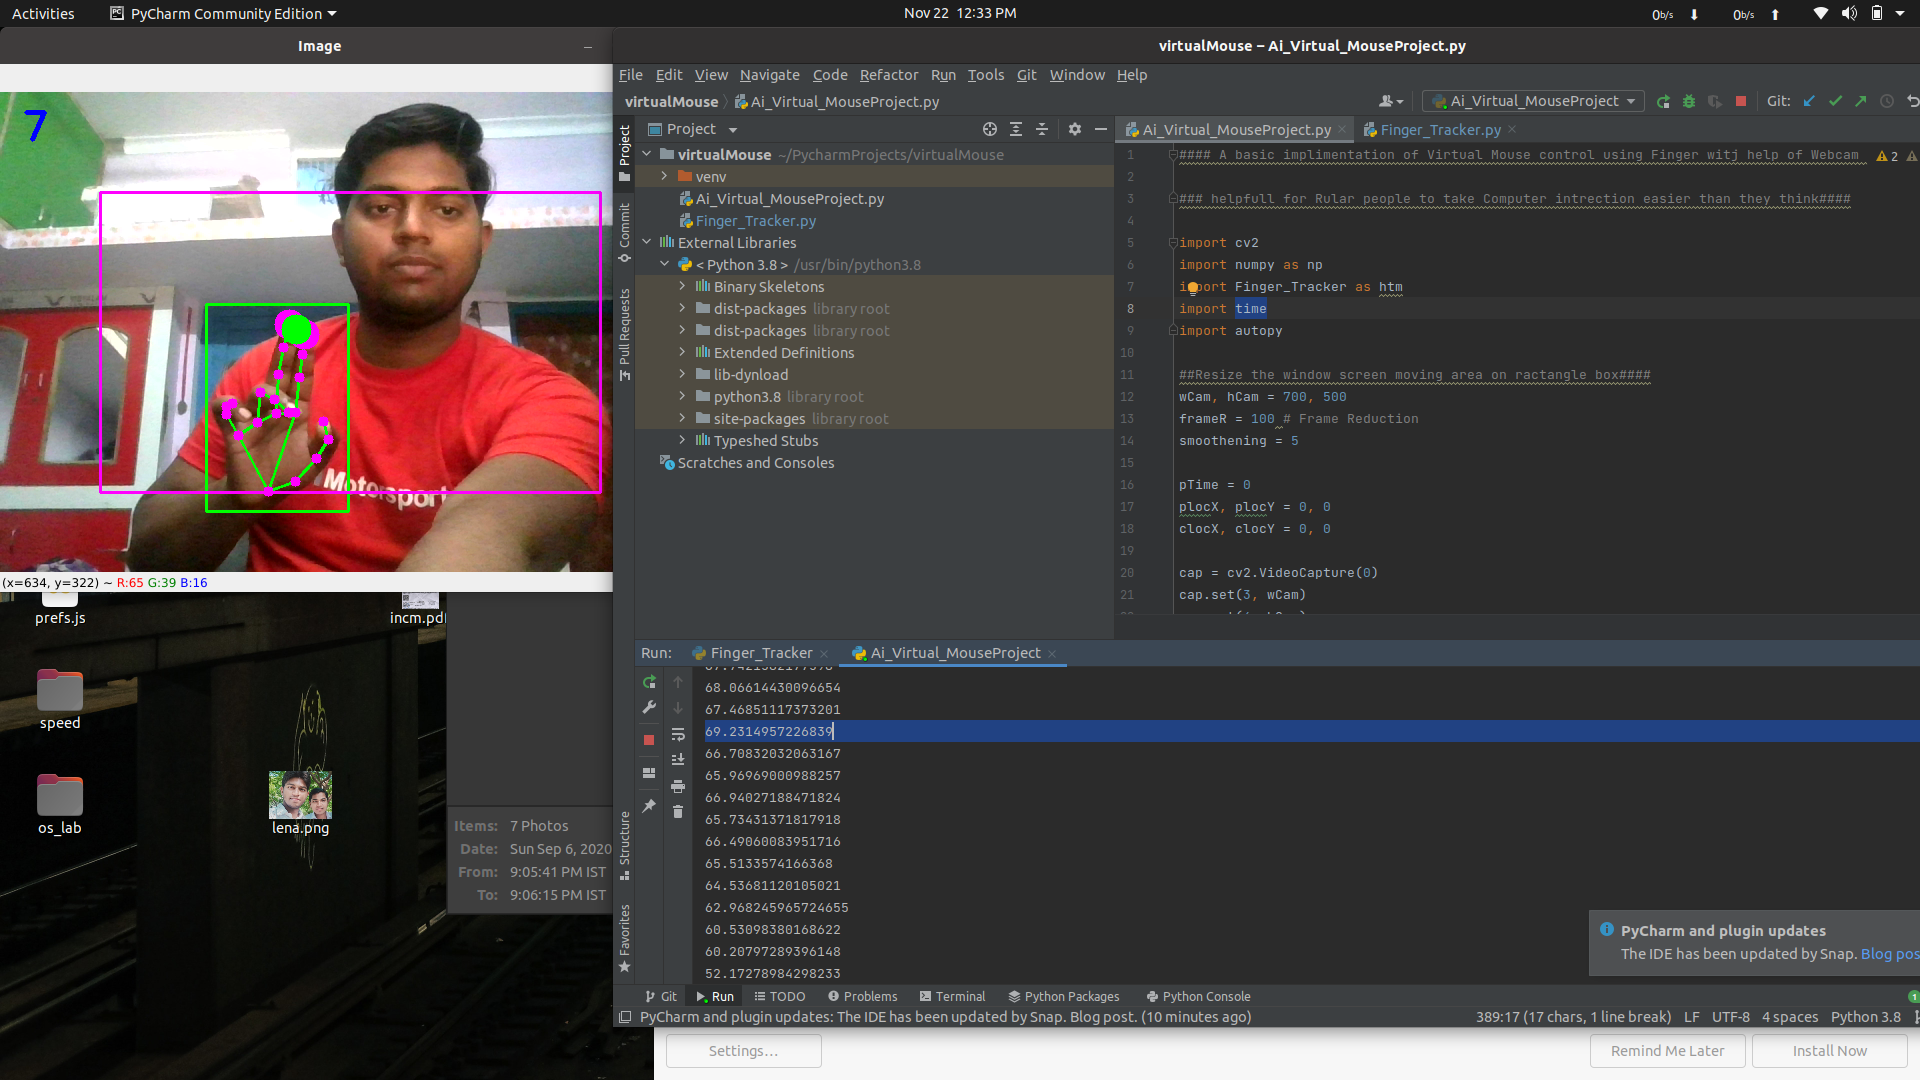Rerun the Ai_Virtual_MouseProject run configuration
The image size is (1920, 1080).
point(649,683)
